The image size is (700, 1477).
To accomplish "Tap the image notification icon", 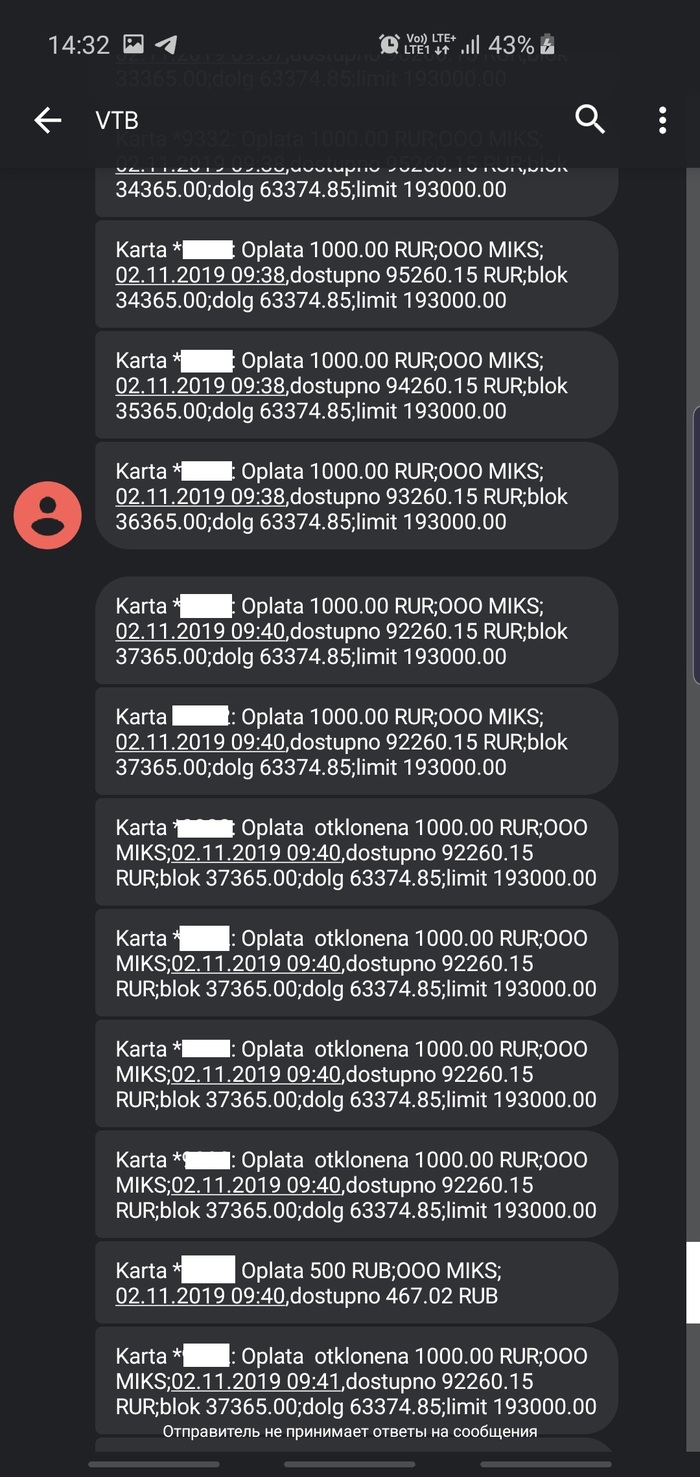I will click(x=133, y=44).
